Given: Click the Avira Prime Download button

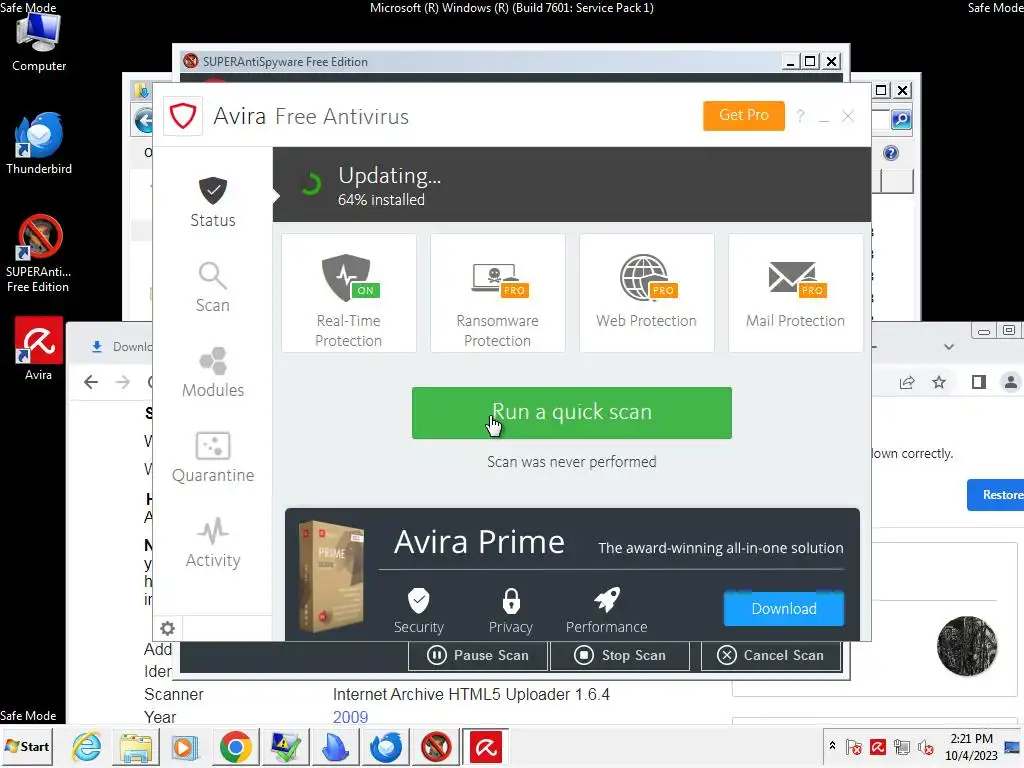Looking at the screenshot, I should click(784, 609).
